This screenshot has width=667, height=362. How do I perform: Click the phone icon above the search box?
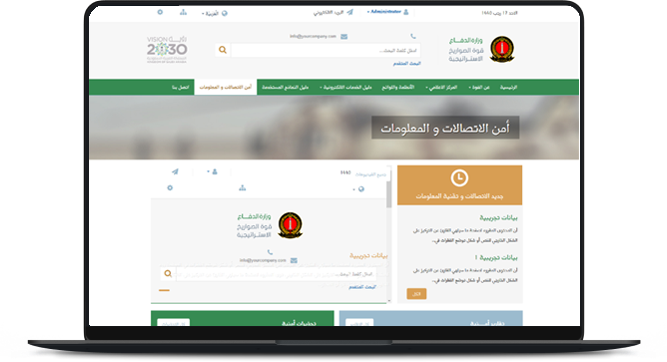click(413, 37)
